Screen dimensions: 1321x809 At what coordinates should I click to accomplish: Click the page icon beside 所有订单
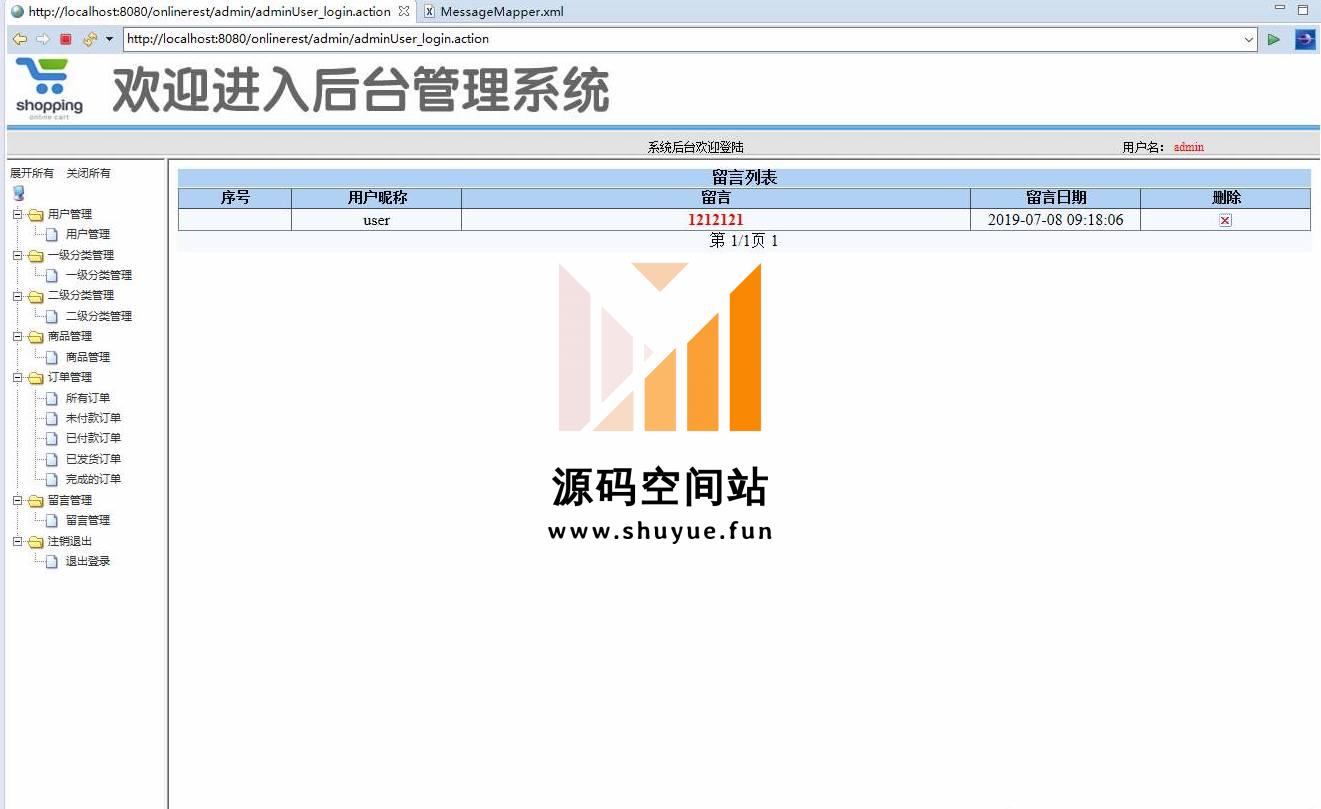[x=52, y=398]
